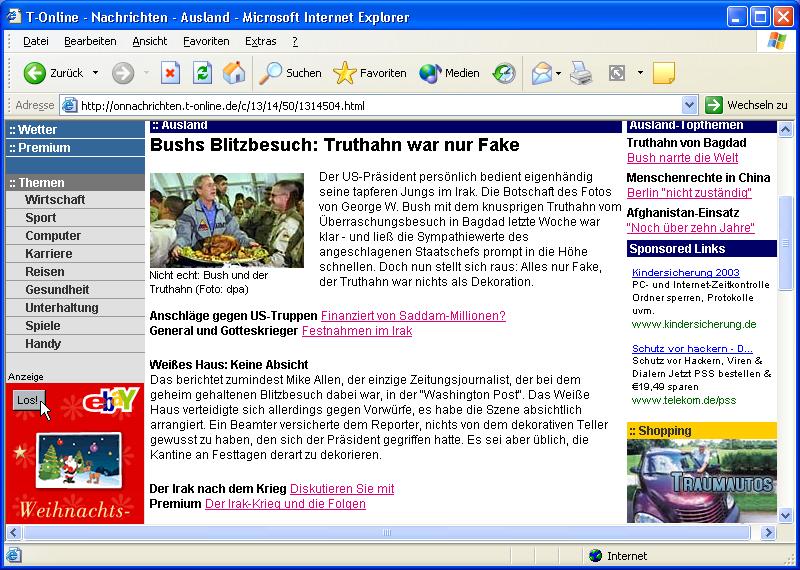Open dropdown arrow next to the edit icon
The height and width of the screenshot is (570, 800).
[x=640, y=73]
